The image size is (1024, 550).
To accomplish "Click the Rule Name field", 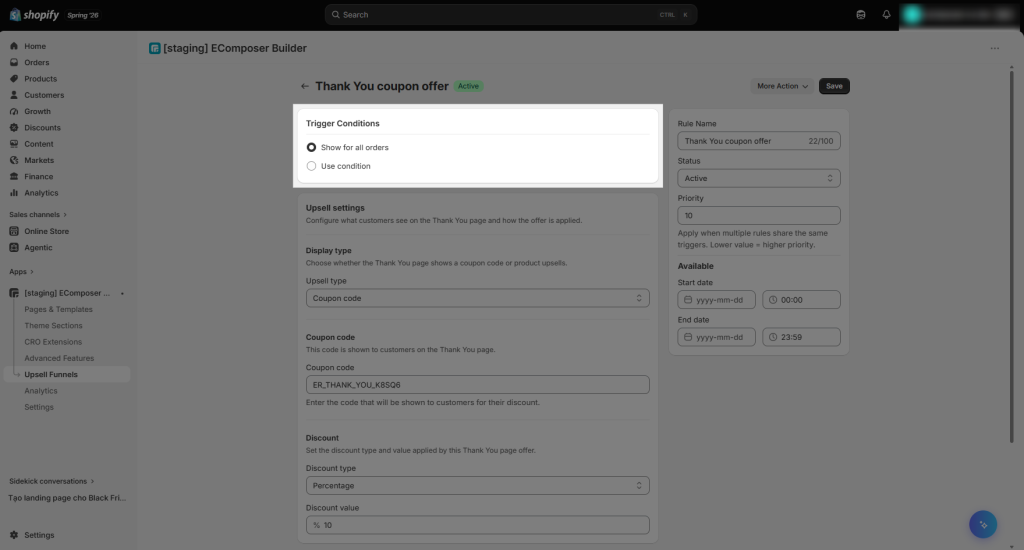I will pos(759,141).
